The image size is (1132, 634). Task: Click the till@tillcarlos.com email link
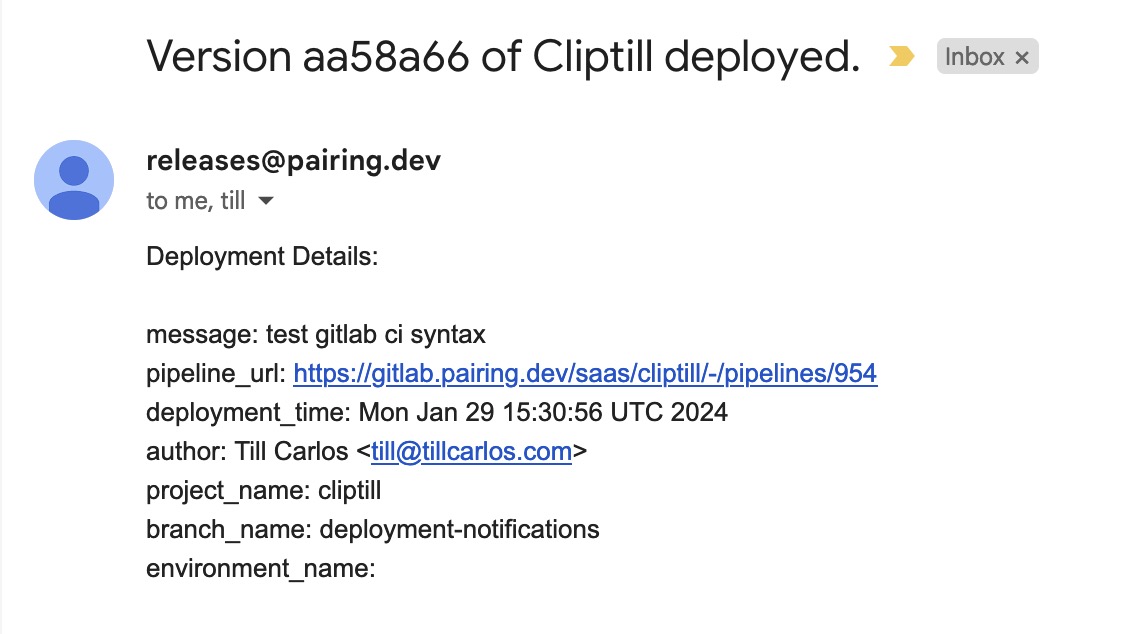pyautogui.click(x=471, y=451)
